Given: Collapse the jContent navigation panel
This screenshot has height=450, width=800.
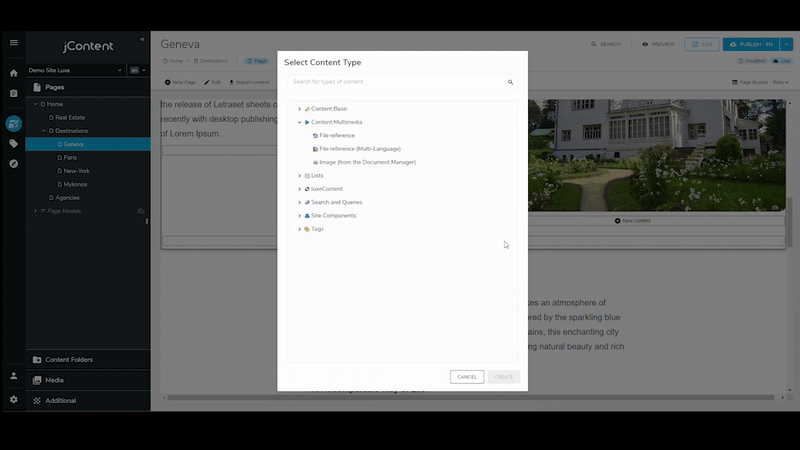Looking at the screenshot, I should [x=142, y=39].
